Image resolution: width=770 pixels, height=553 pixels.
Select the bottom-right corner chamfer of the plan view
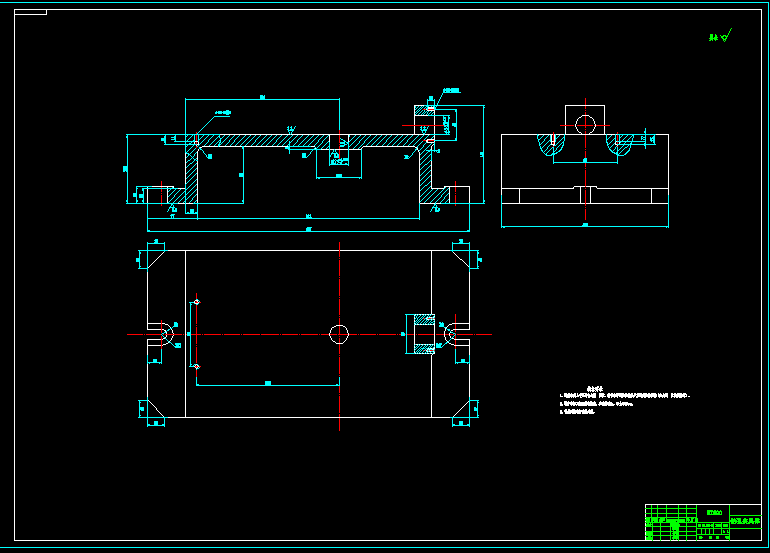click(461, 409)
